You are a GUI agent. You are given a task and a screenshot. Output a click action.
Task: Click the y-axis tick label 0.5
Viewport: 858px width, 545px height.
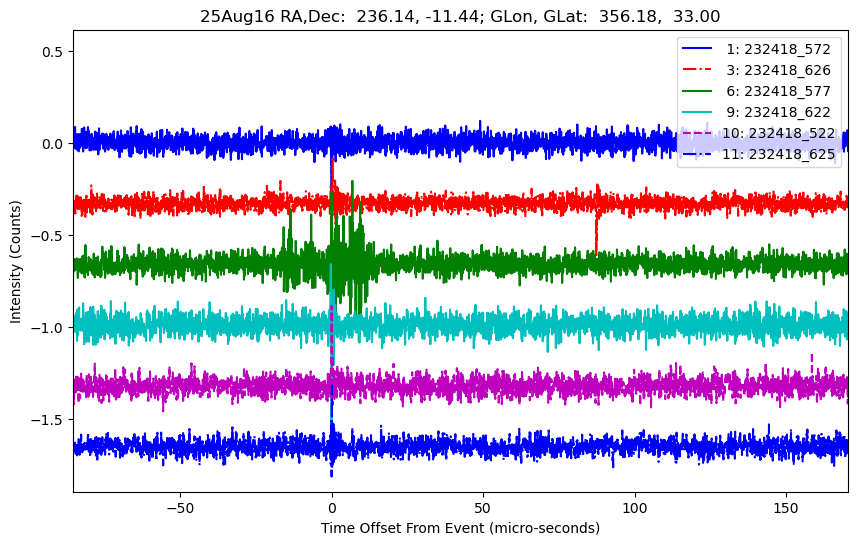[x=53, y=52]
